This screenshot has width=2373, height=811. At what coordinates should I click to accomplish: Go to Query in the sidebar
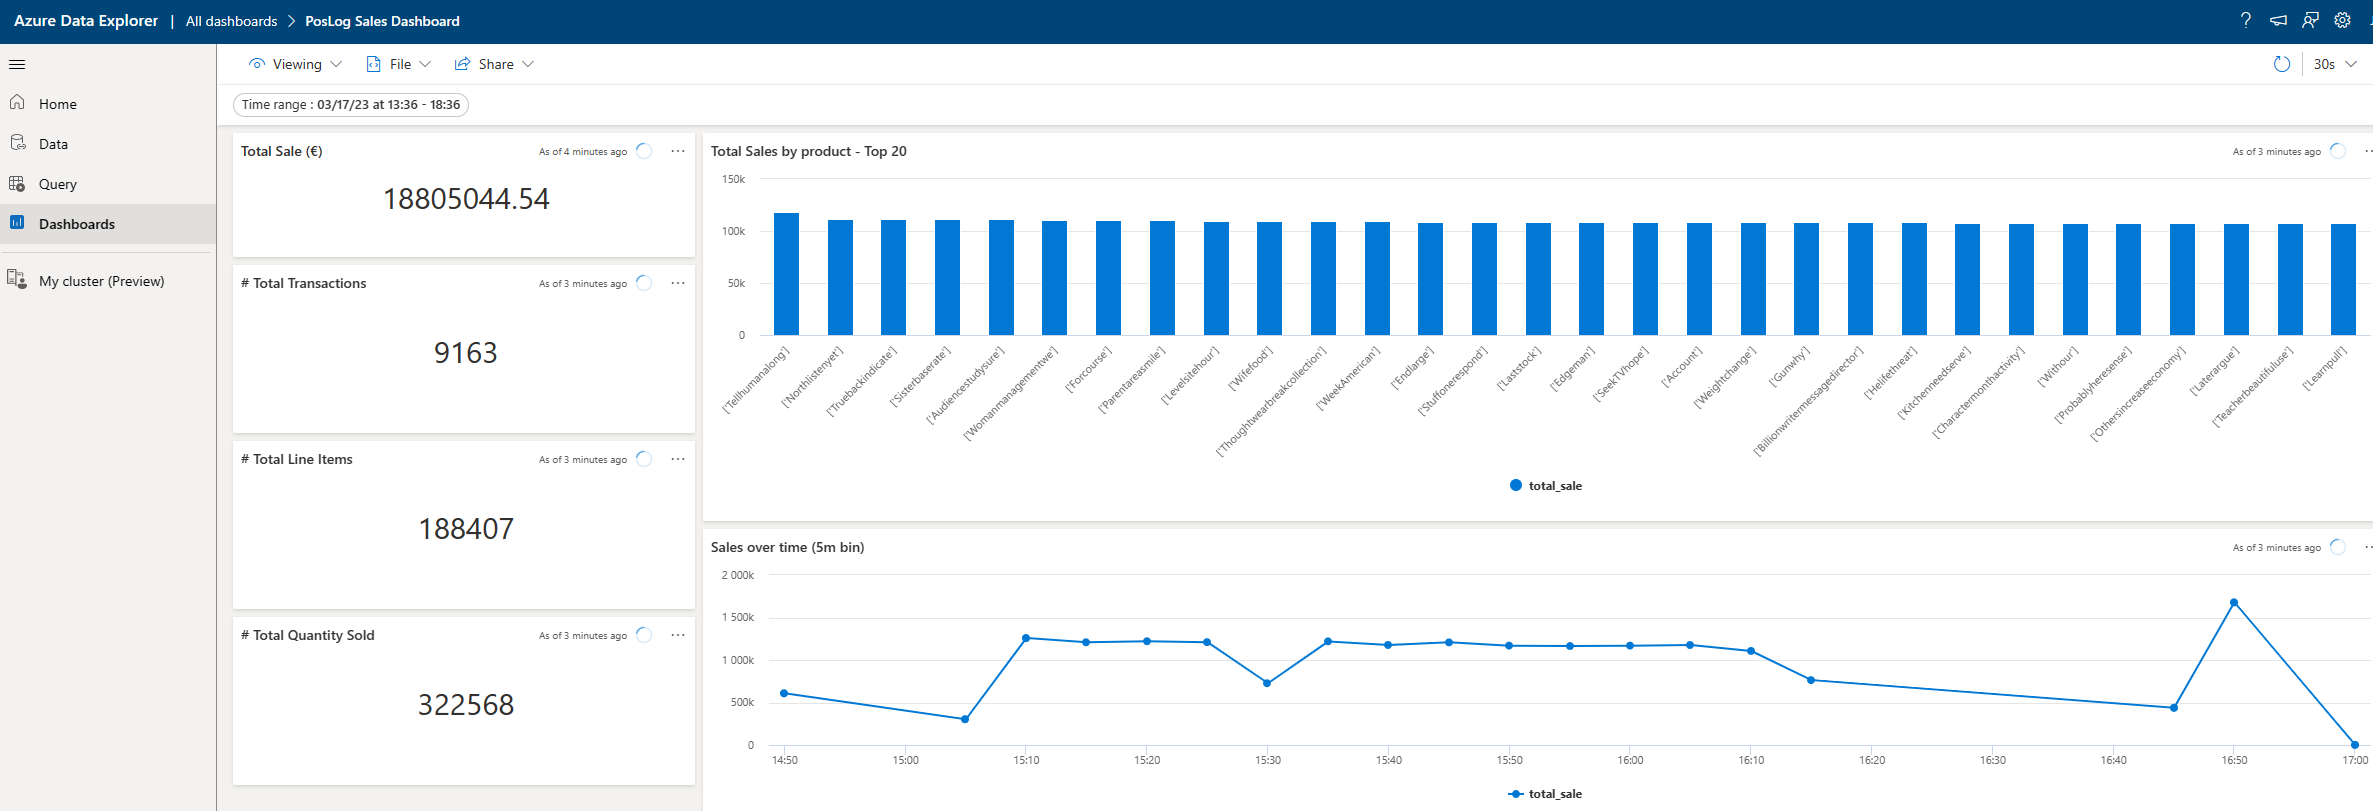(108, 184)
